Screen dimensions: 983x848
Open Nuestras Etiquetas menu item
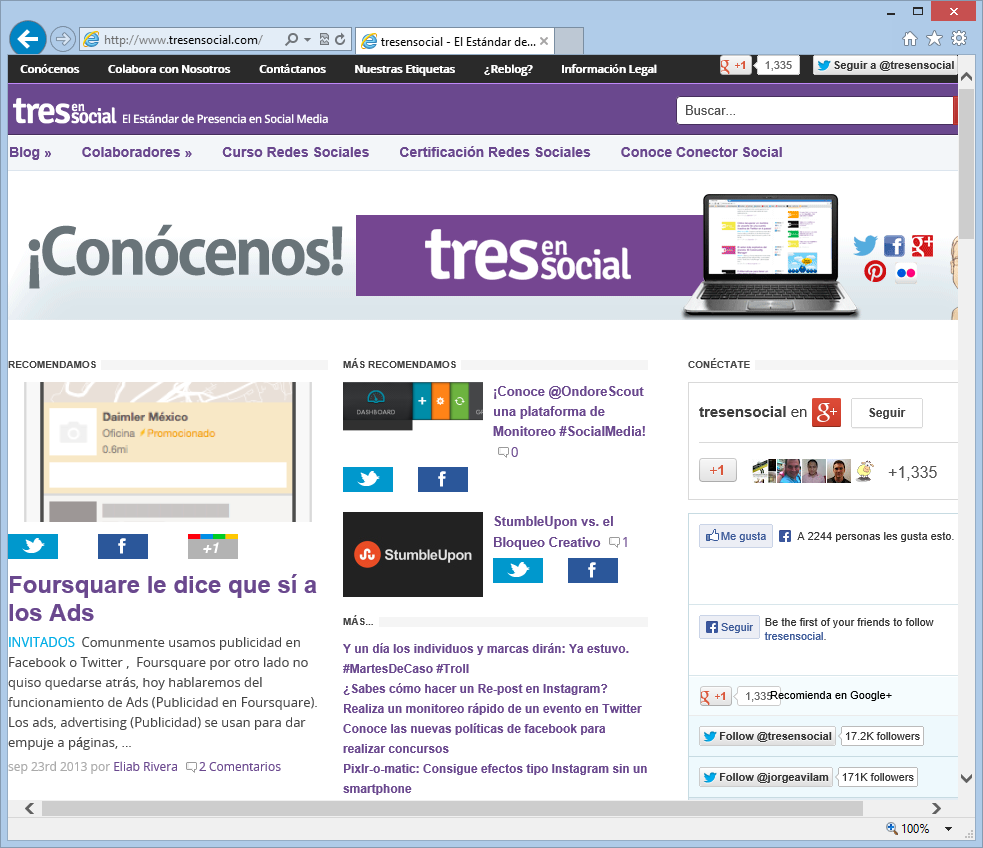point(404,69)
